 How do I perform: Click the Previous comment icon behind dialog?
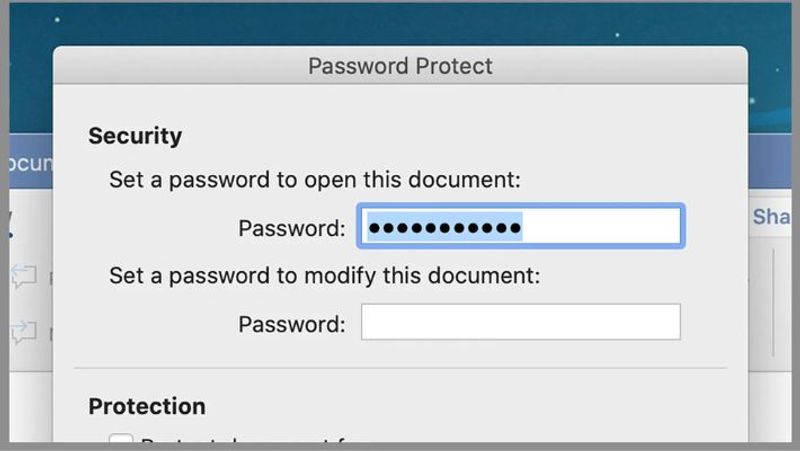pyautogui.click(x=23, y=277)
